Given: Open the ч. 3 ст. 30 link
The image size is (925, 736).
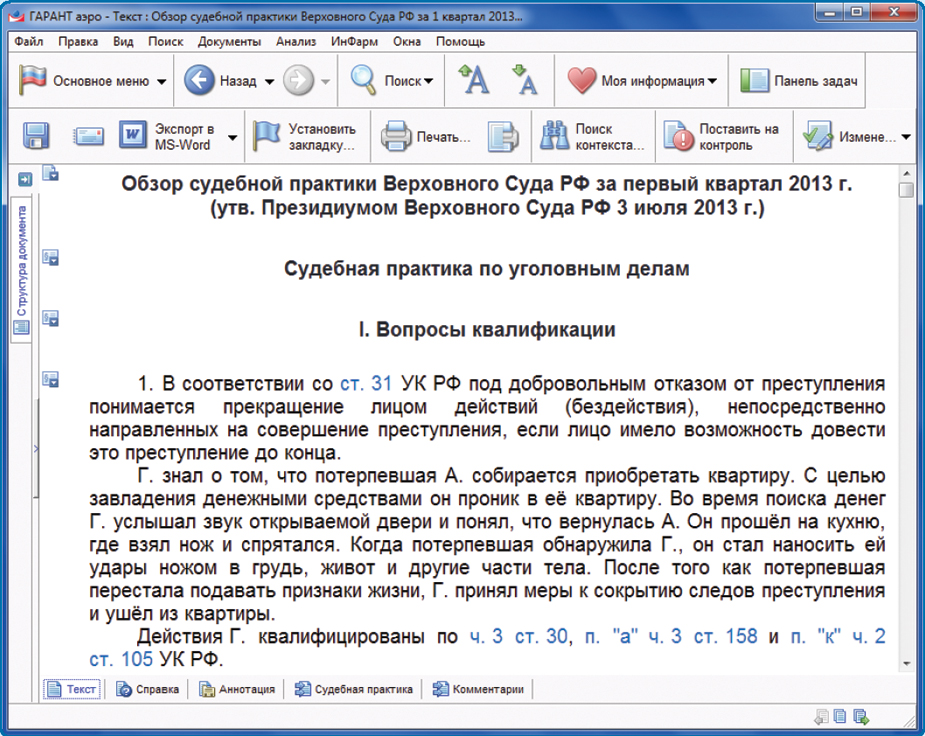Looking at the screenshot, I should click(x=518, y=637).
